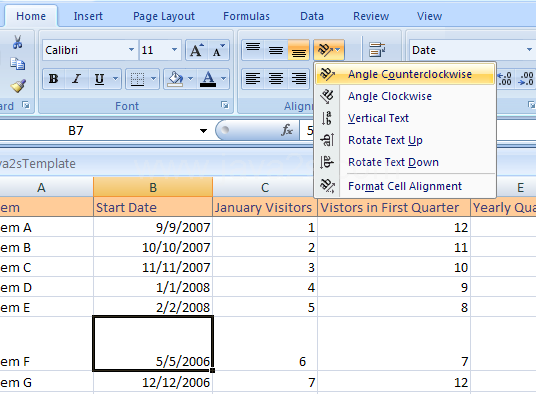
Task: Click cell with date 9/9/2007
Action: tap(153, 227)
